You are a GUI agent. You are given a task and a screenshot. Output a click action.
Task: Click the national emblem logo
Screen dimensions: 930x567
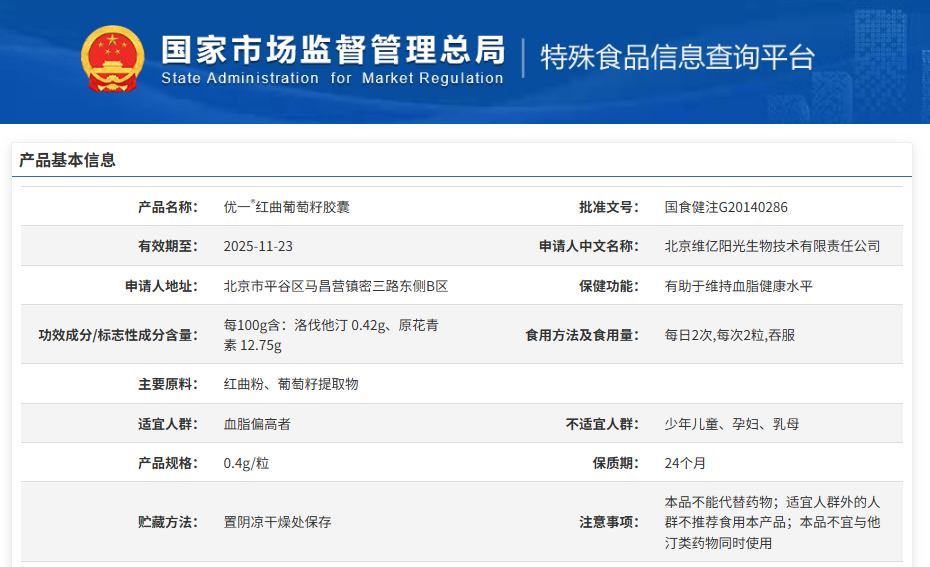click(x=113, y=59)
